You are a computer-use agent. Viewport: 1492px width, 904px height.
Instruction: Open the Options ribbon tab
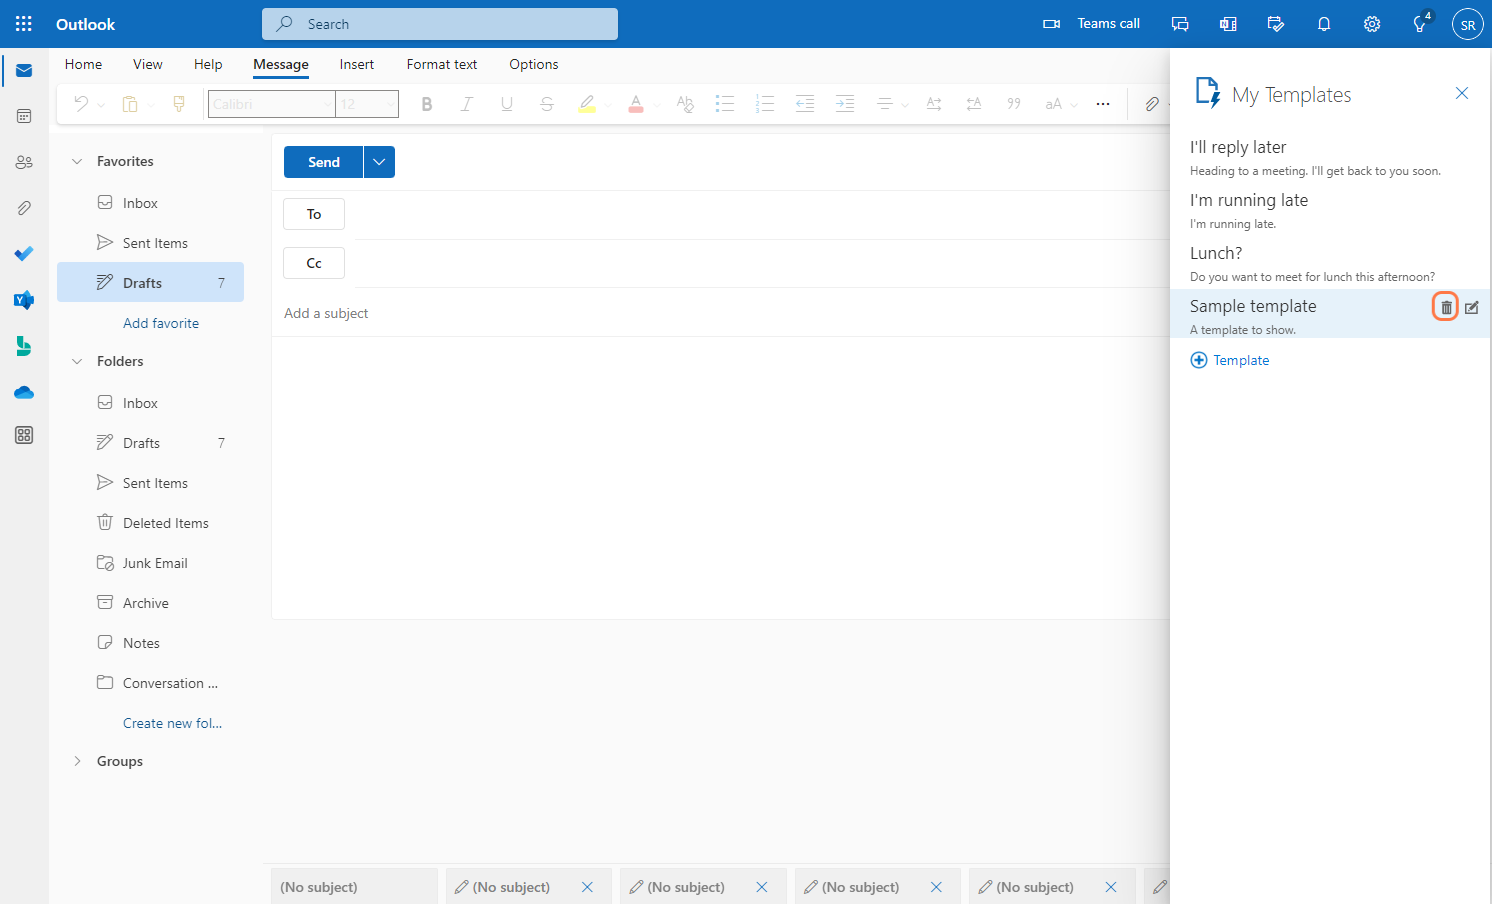(x=534, y=64)
